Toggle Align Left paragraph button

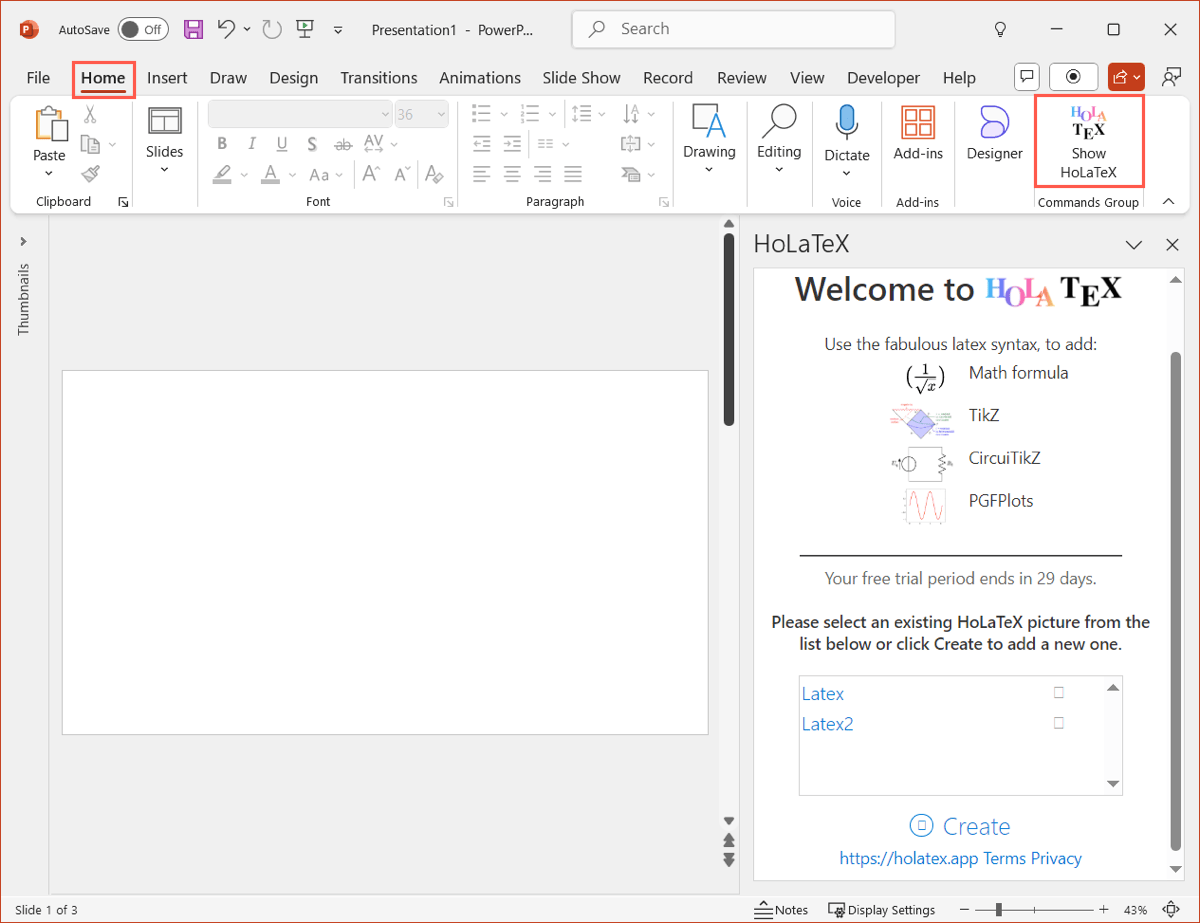(x=482, y=174)
